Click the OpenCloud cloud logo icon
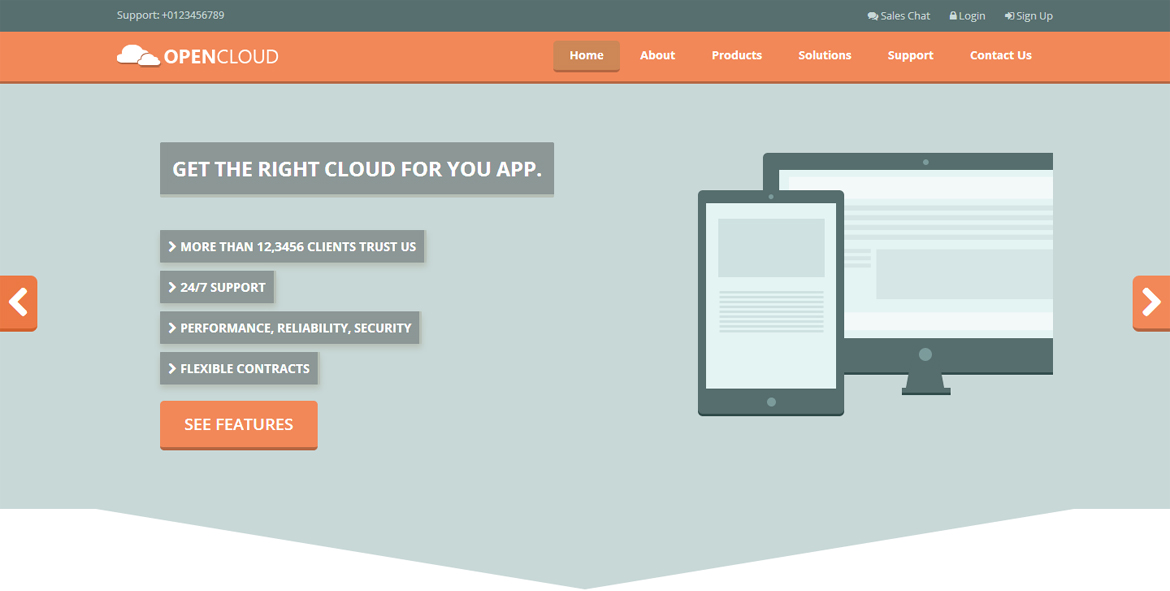Viewport: 1170px width, 591px height. point(138,56)
